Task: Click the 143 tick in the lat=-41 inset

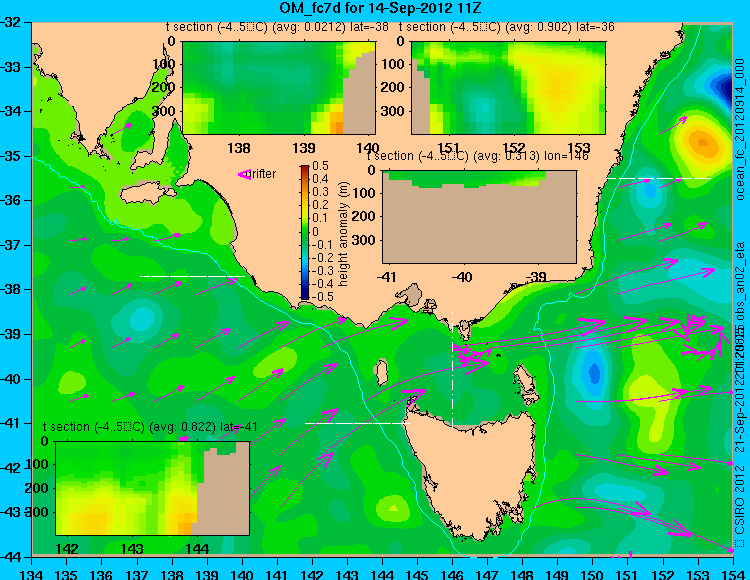Action: point(132,548)
